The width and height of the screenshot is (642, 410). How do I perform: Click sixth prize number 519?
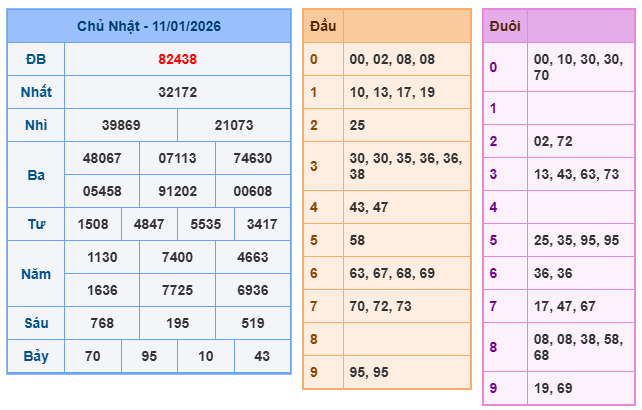252,323
